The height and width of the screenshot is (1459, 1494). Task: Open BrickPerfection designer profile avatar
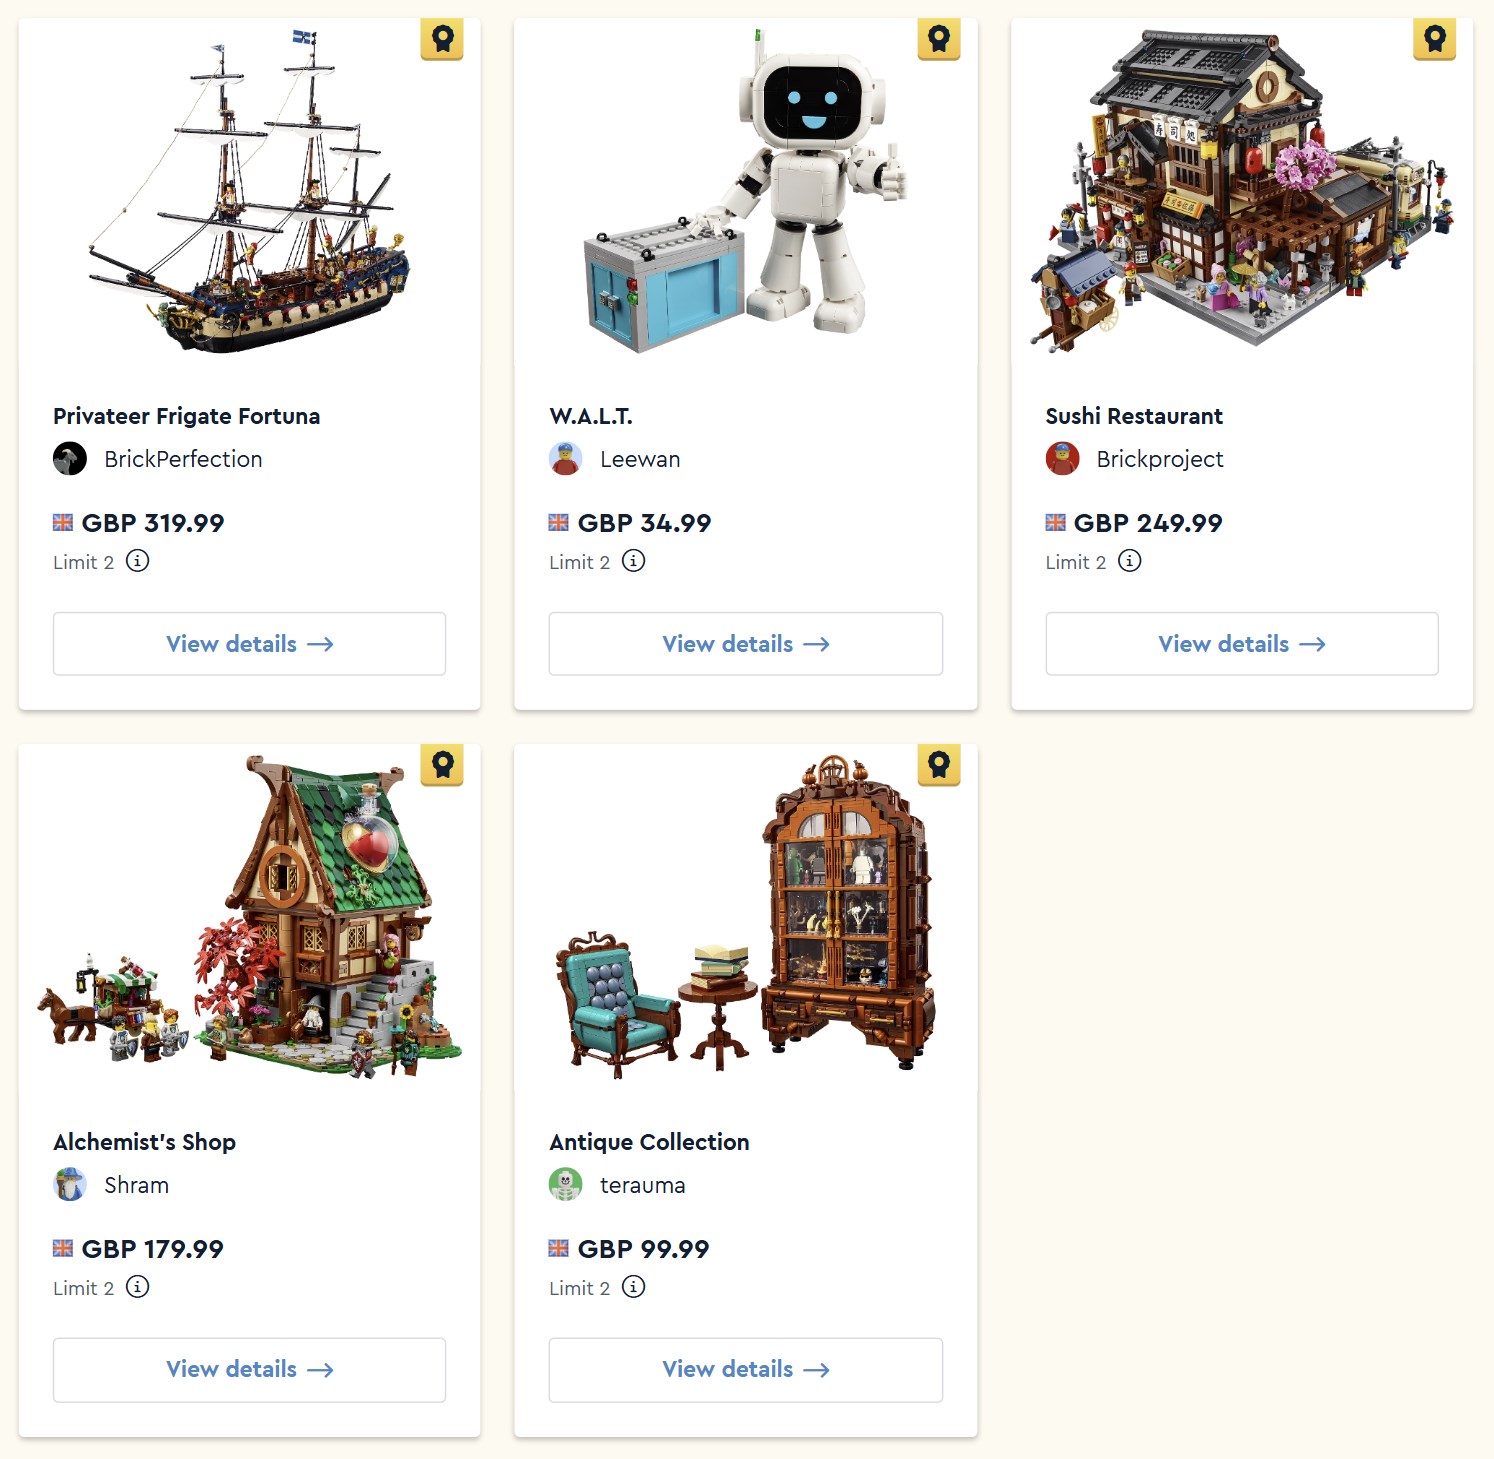(x=70, y=459)
